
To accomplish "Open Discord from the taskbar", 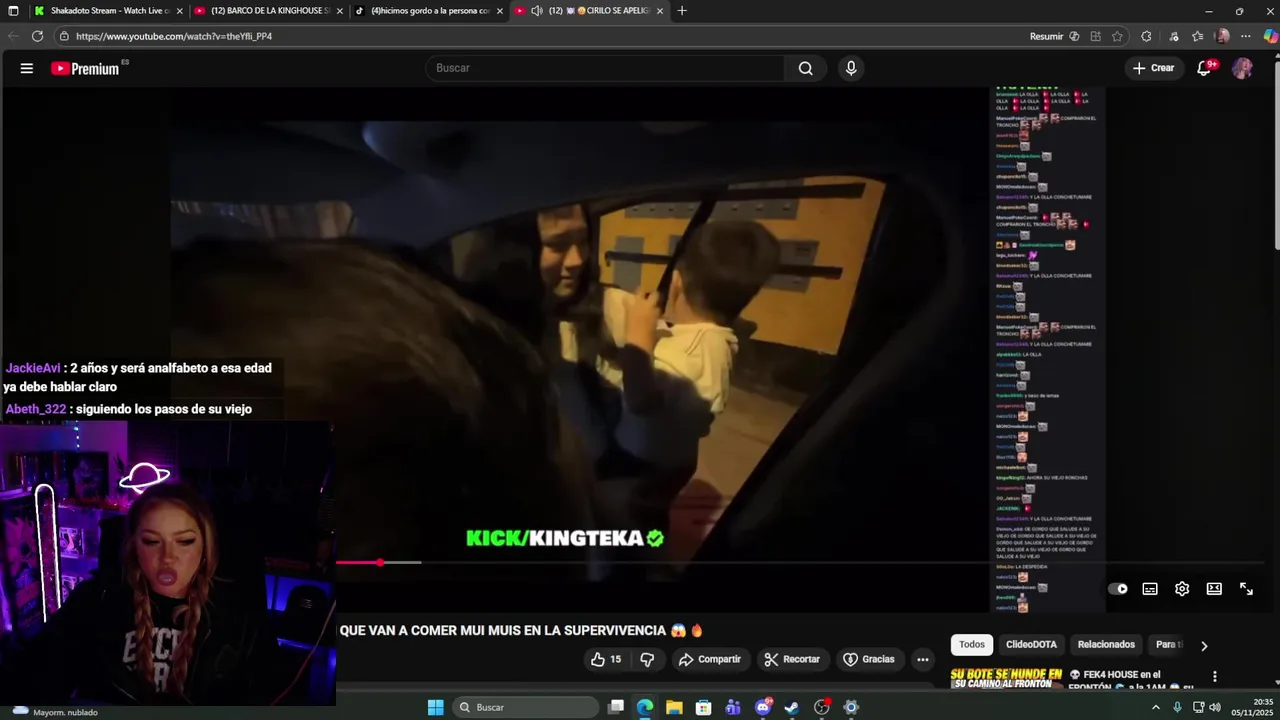I will tap(763, 707).
